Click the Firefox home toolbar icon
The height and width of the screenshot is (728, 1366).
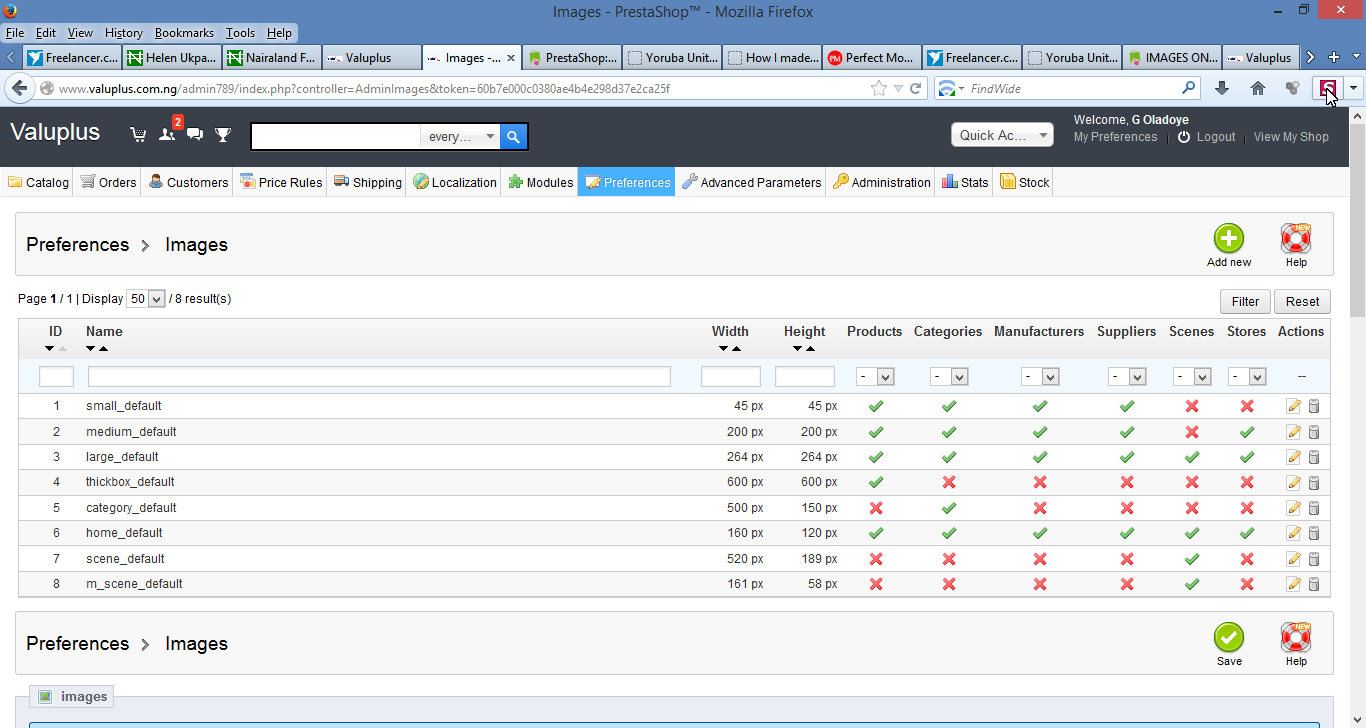[1258, 88]
